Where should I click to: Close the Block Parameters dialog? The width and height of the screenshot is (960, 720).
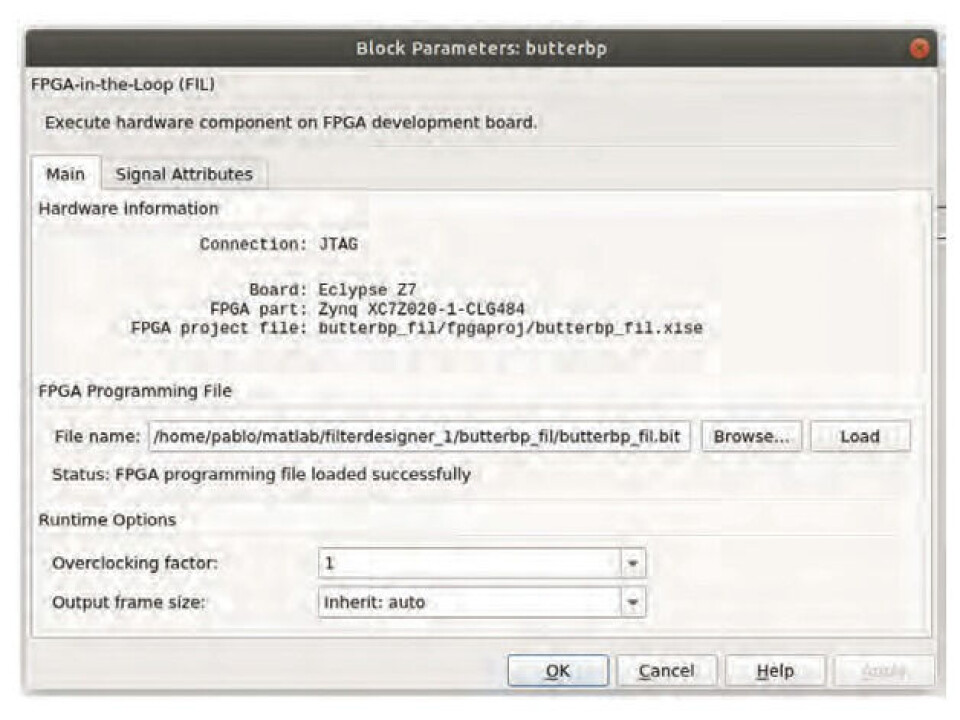click(x=920, y=48)
